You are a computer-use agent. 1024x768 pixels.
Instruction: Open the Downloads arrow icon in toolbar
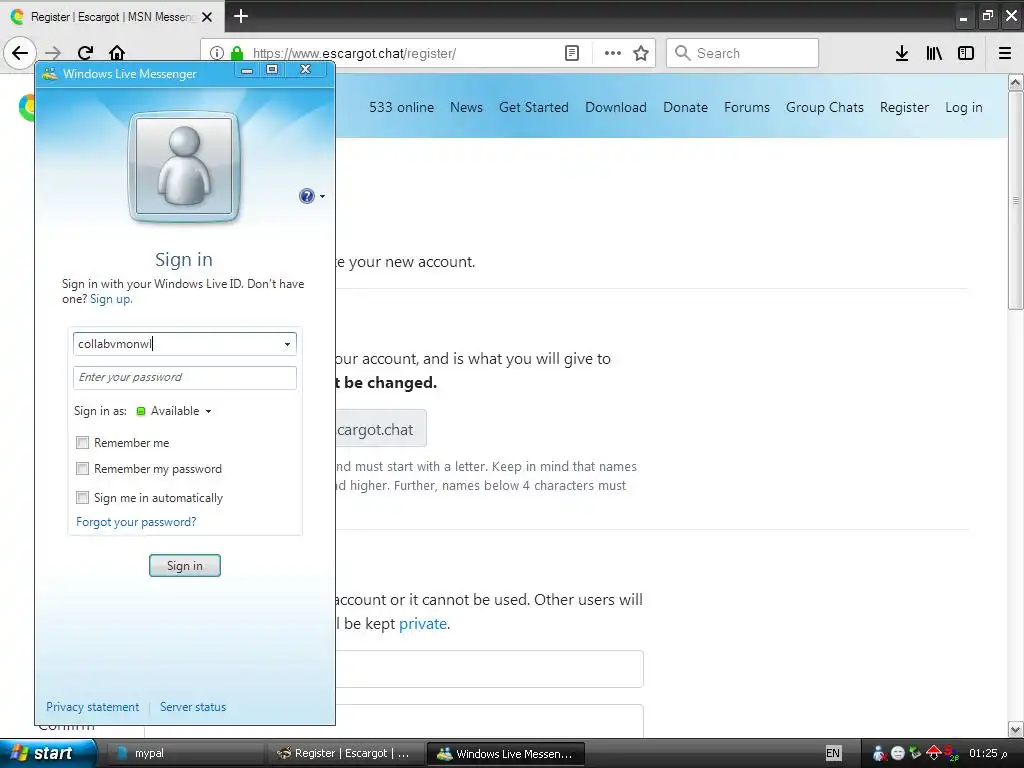click(x=902, y=53)
